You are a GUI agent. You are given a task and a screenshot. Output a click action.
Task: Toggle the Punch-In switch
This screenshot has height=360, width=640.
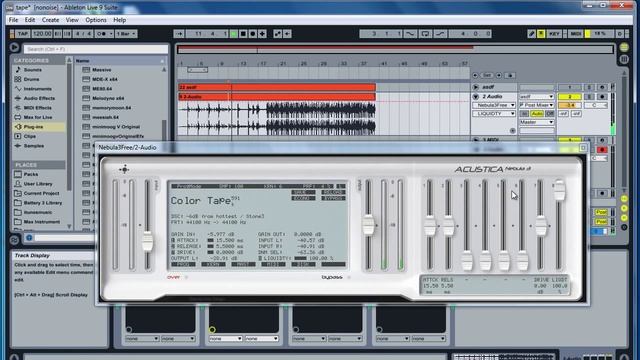coord(410,34)
